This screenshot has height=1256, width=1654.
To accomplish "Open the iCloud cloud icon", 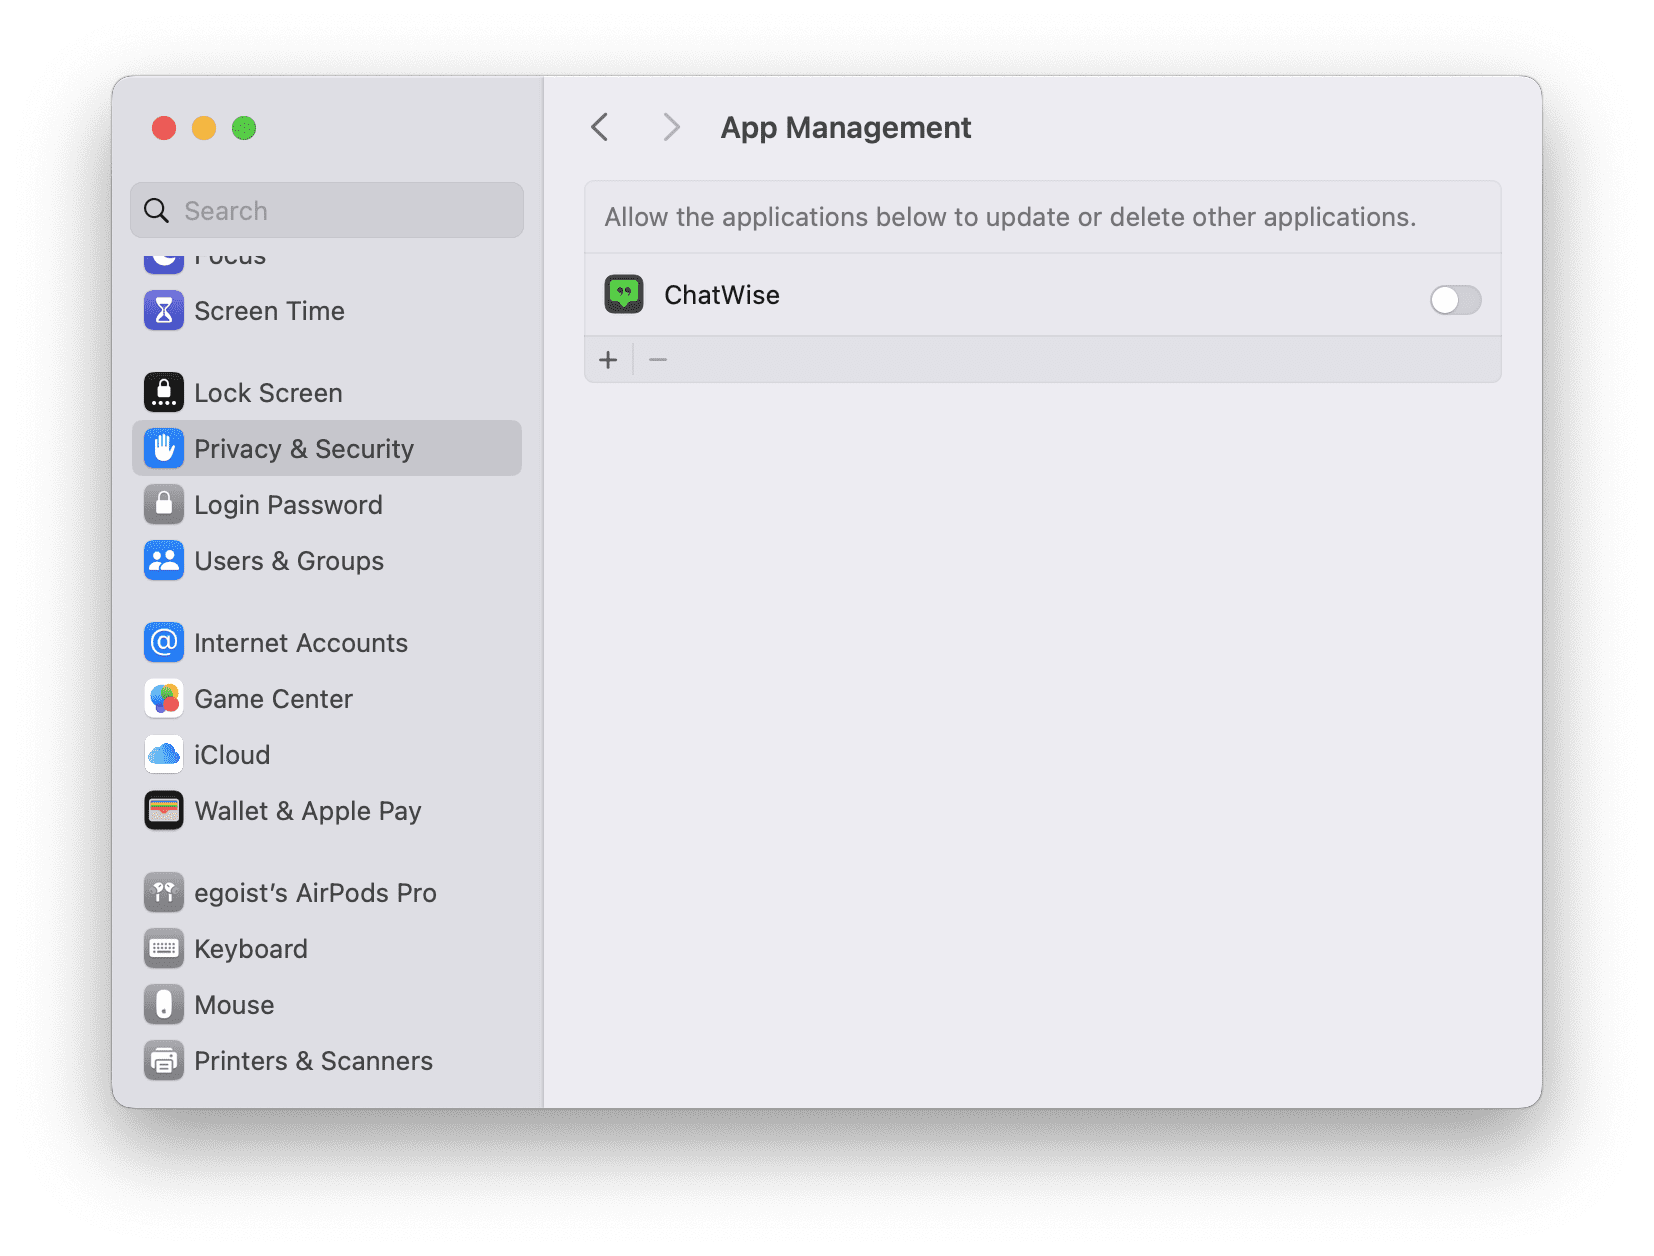I will click(x=164, y=755).
